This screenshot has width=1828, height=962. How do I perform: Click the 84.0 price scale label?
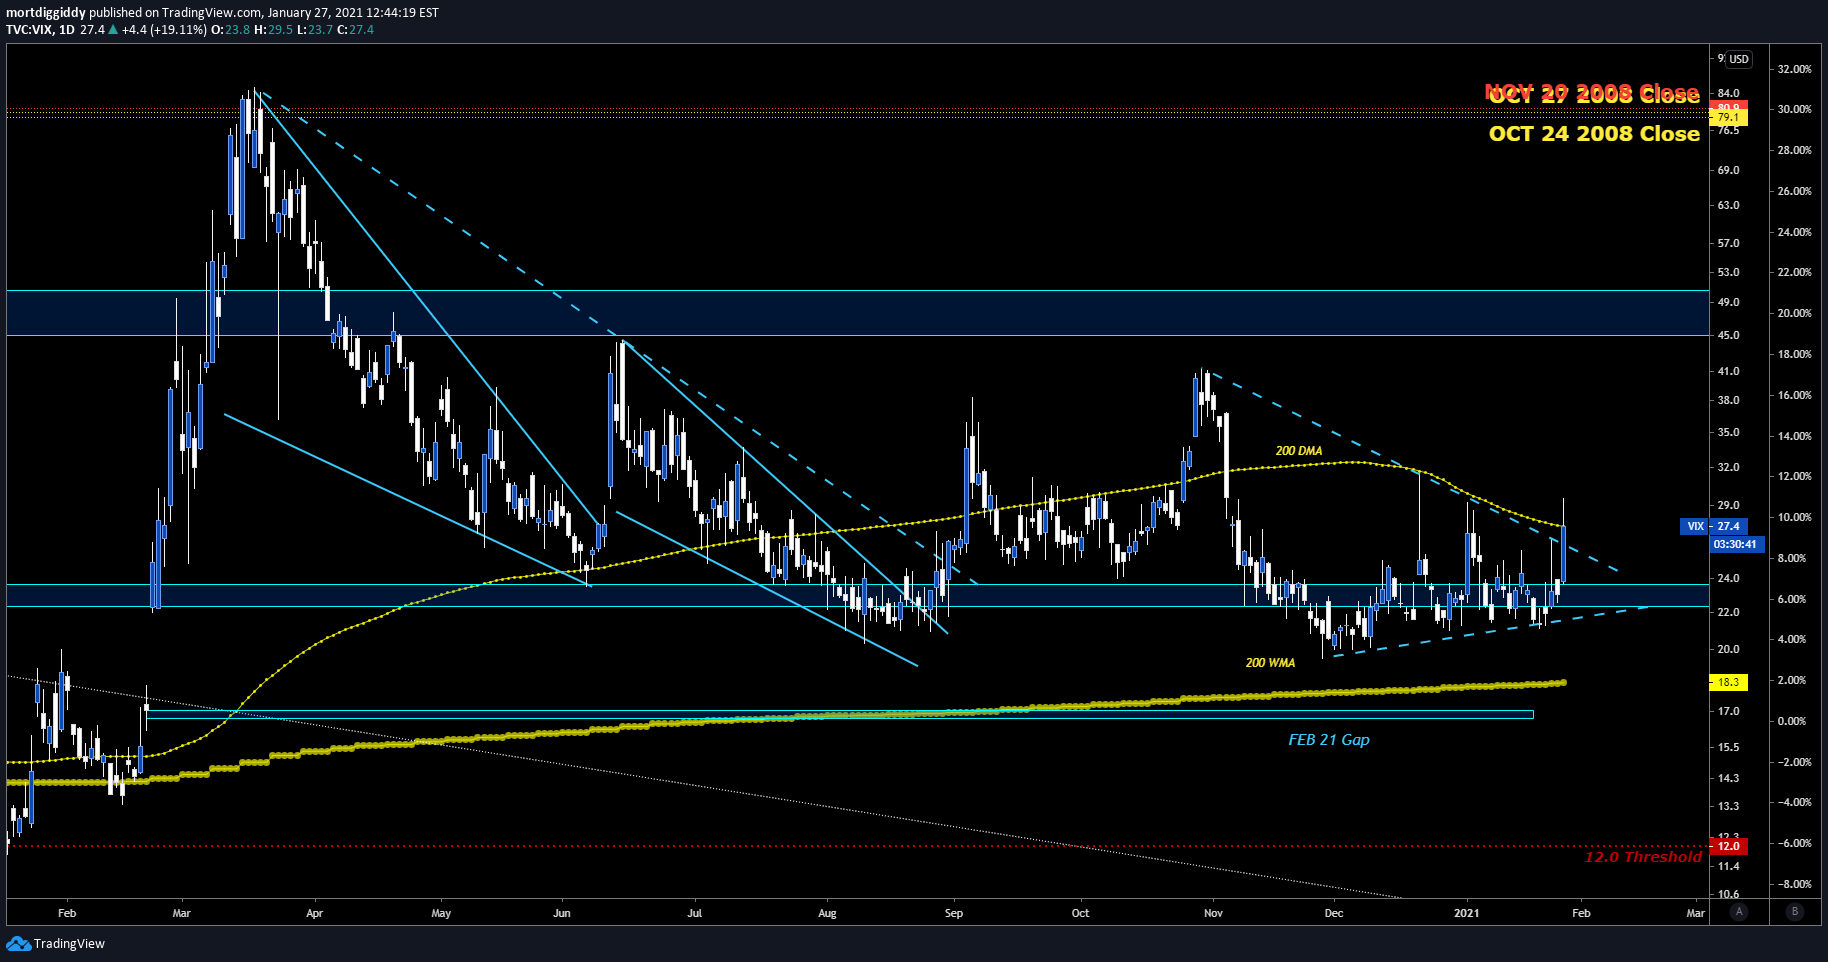click(x=1728, y=93)
